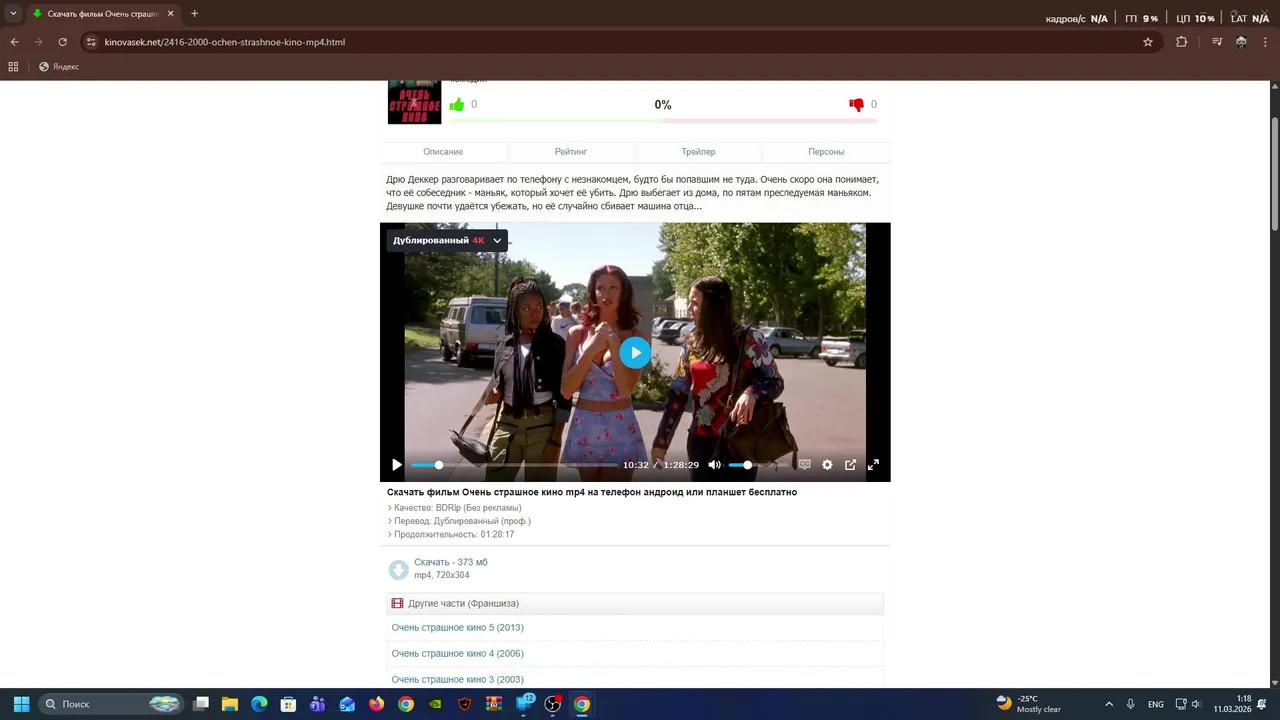Click the small play icon in player controls
The width and height of the screenshot is (1280, 720).
pos(396,465)
